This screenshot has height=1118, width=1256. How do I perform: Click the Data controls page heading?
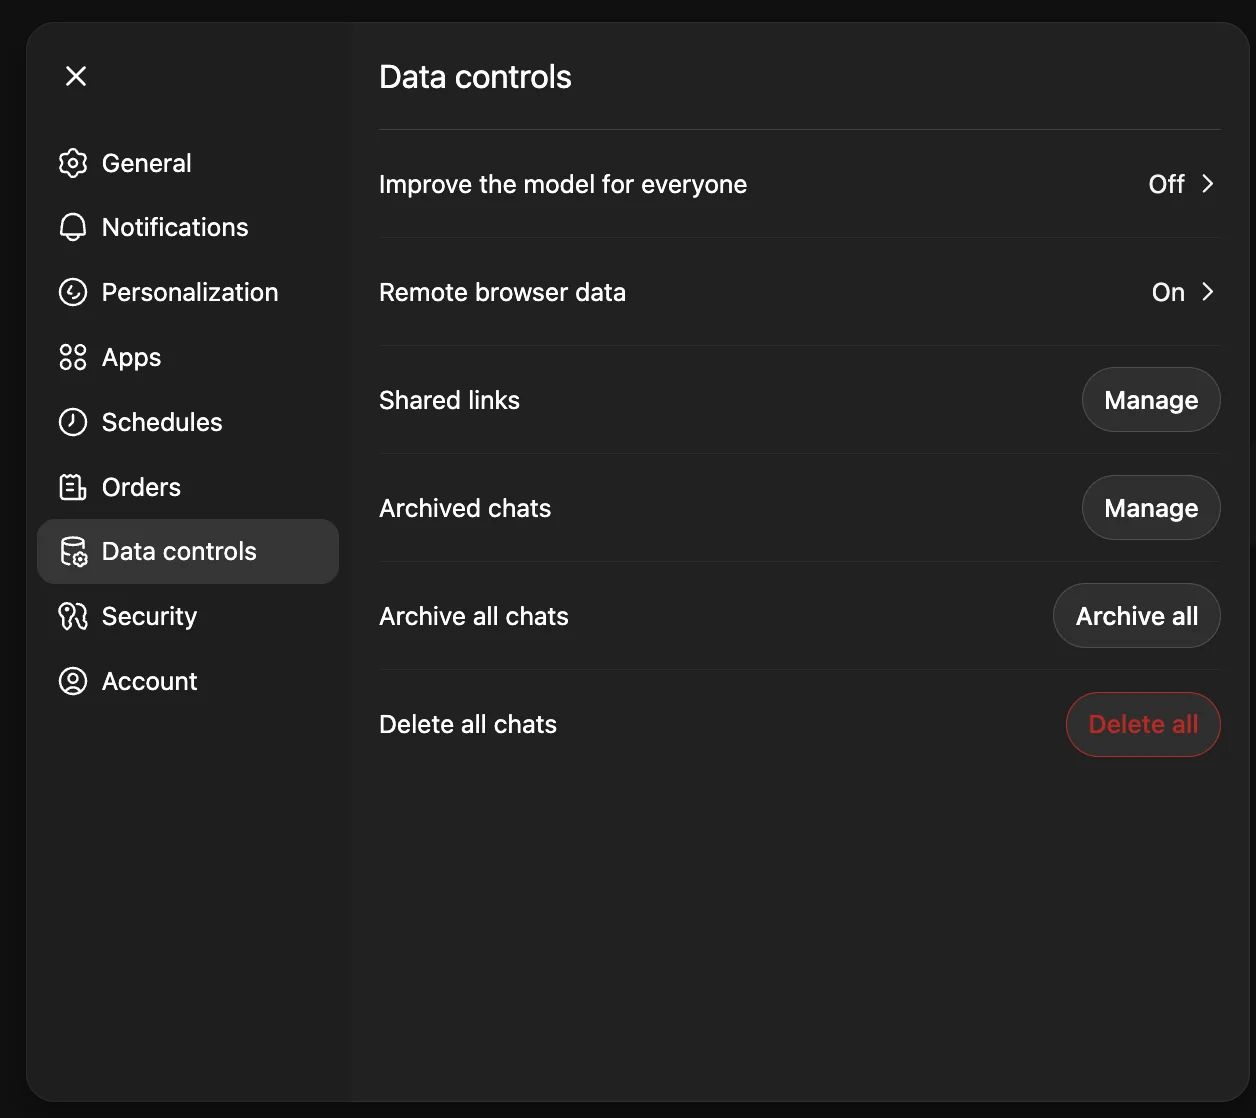pyautogui.click(x=475, y=77)
